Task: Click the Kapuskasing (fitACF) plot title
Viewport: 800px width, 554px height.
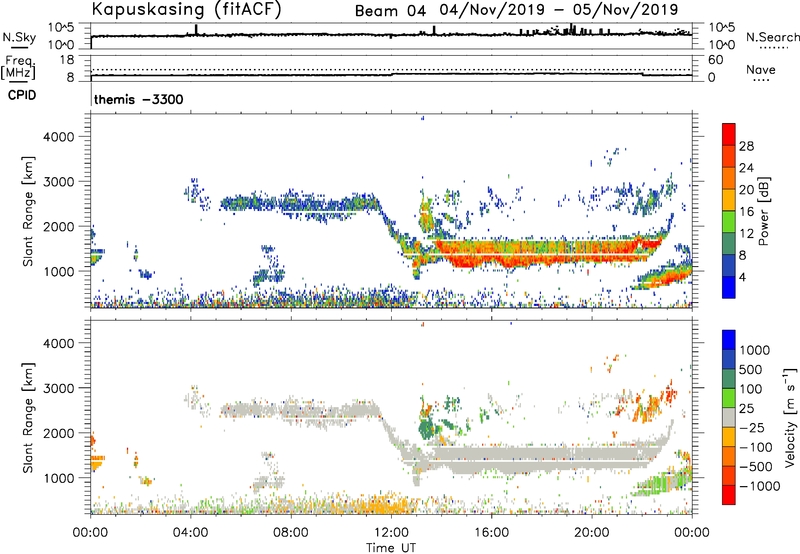Action: click(x=186, y=9)
